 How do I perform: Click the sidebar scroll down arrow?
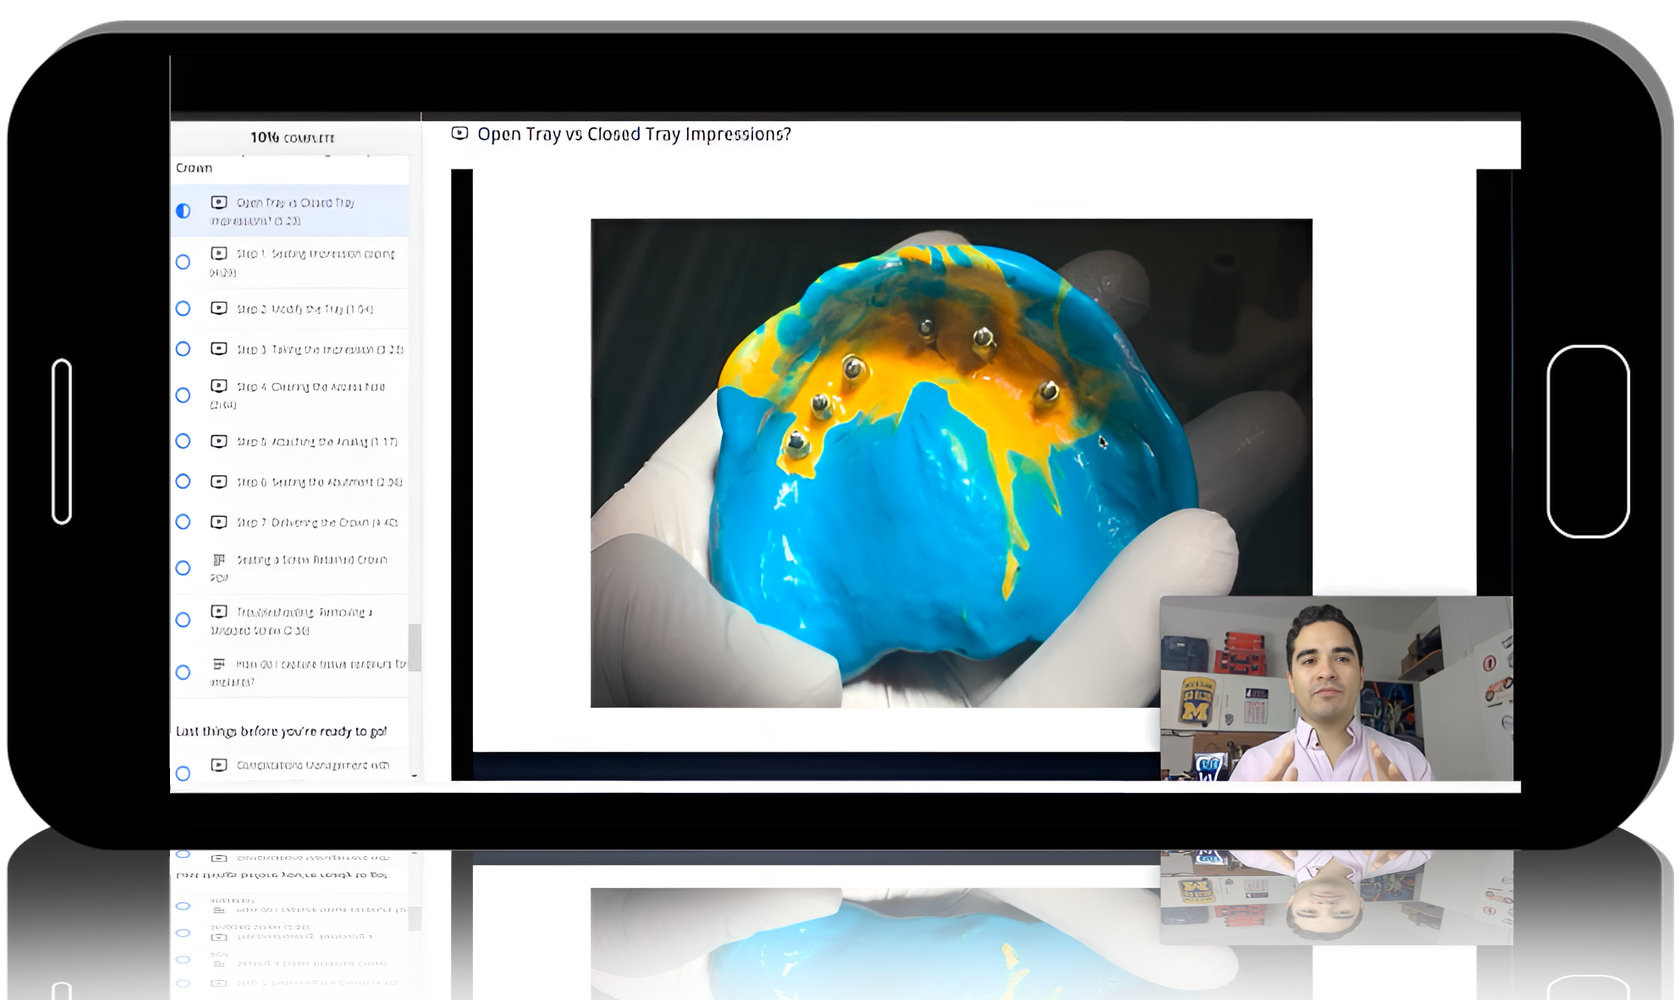[414, 776]
